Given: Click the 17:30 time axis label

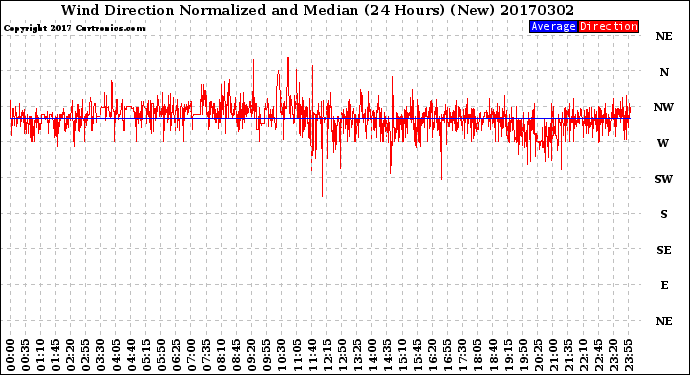Looking at the screenshot, I should click(462, 355).
